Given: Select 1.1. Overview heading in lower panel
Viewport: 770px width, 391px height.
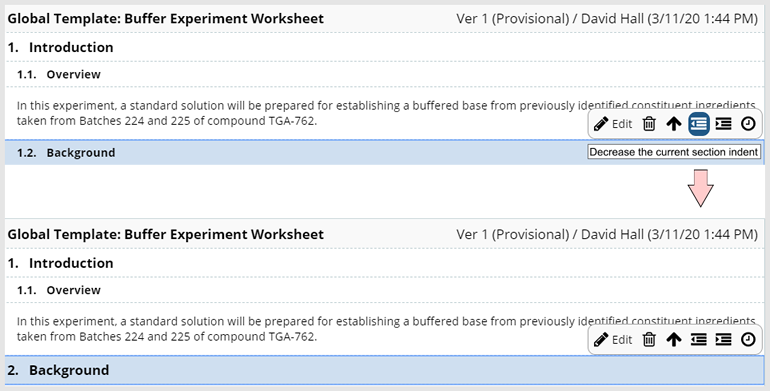Looking at the screenshot, I should click(x=58, y=290).
